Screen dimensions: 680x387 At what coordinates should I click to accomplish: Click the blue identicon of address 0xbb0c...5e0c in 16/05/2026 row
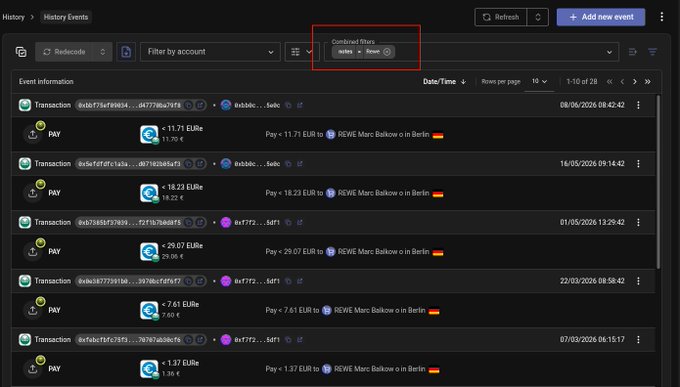(x=226, y=164)
